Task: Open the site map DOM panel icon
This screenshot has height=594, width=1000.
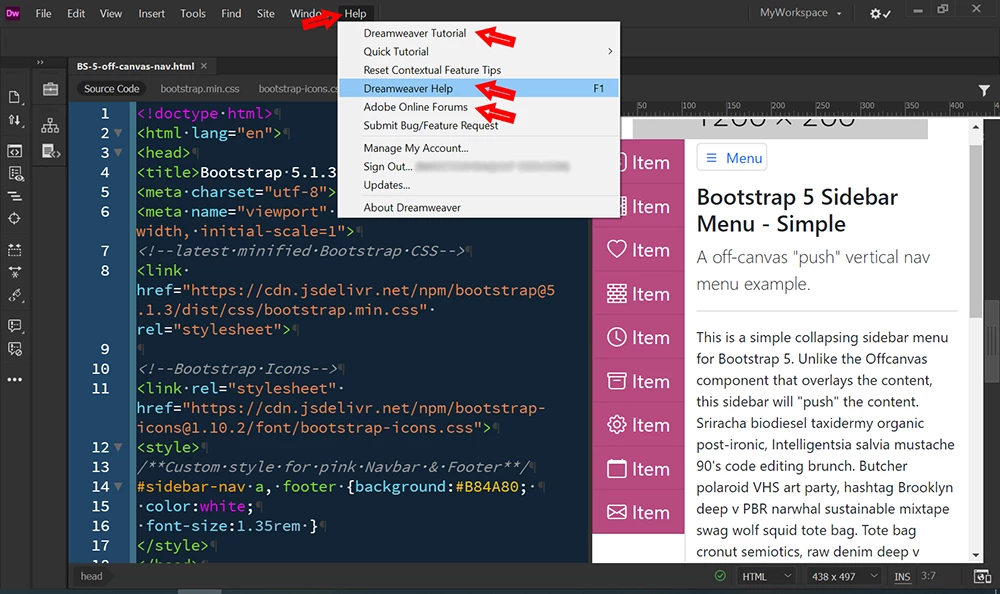Action: click(x=50, y=126)
